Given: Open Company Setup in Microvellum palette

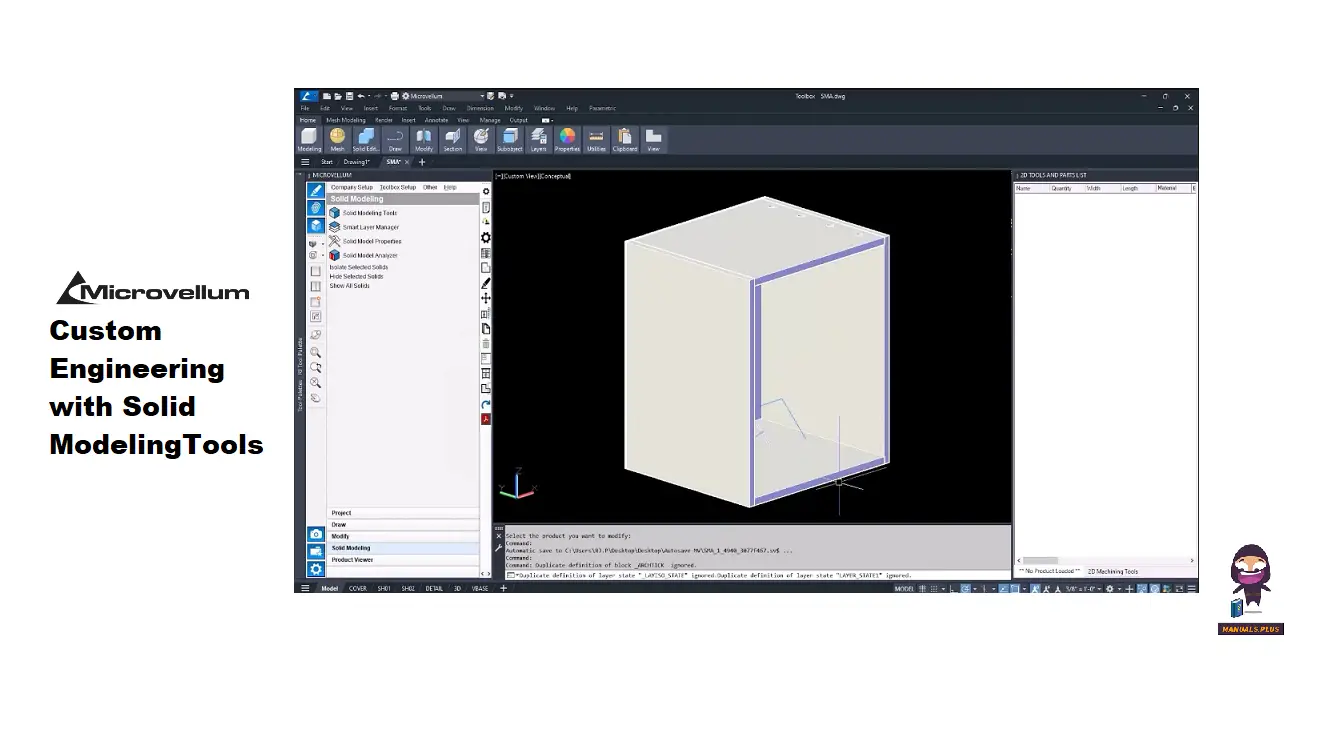Looking at the screenshot, I should coord(352,187).
